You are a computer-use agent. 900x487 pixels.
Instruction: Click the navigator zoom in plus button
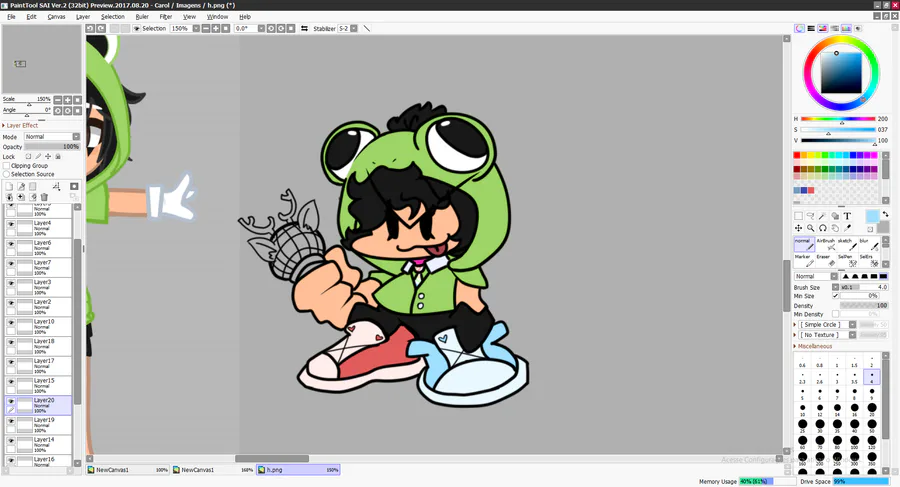68,100
